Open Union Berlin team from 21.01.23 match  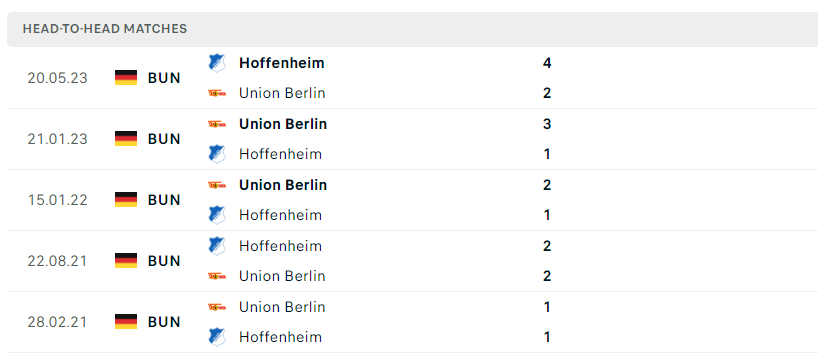[x=283, y=124]
